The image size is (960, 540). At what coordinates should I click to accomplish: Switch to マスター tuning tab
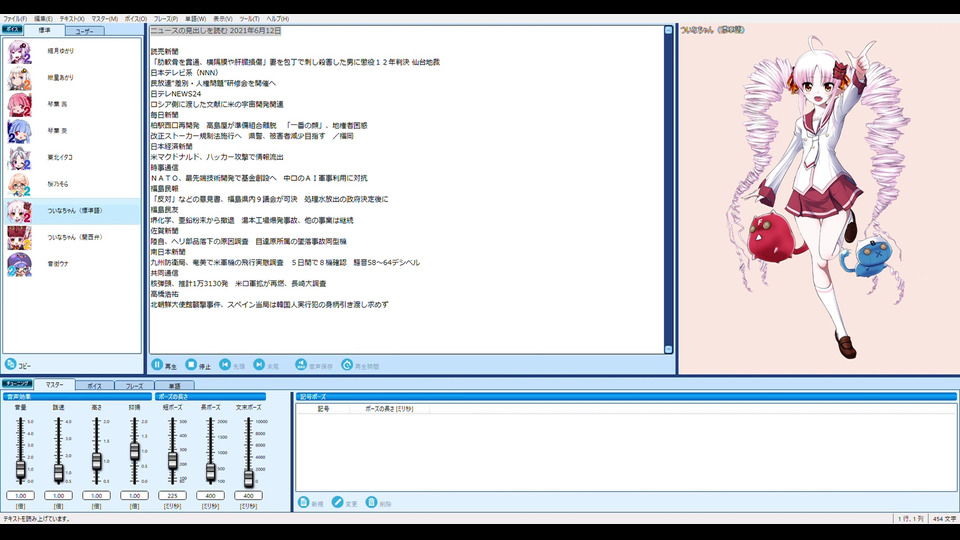[54, 384]
